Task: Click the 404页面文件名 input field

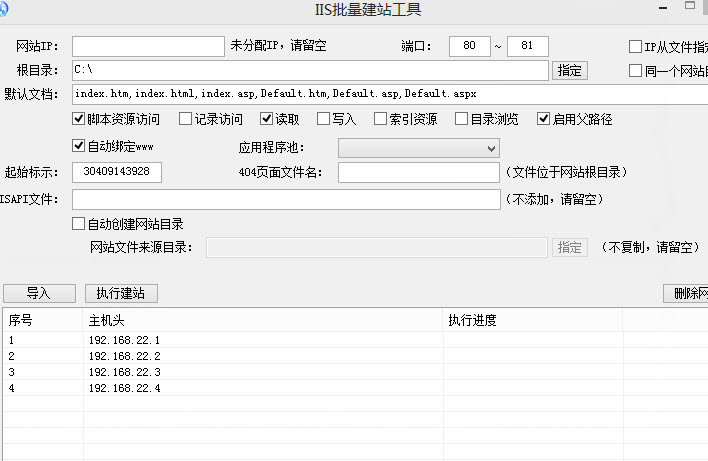Action: [419, 172]
